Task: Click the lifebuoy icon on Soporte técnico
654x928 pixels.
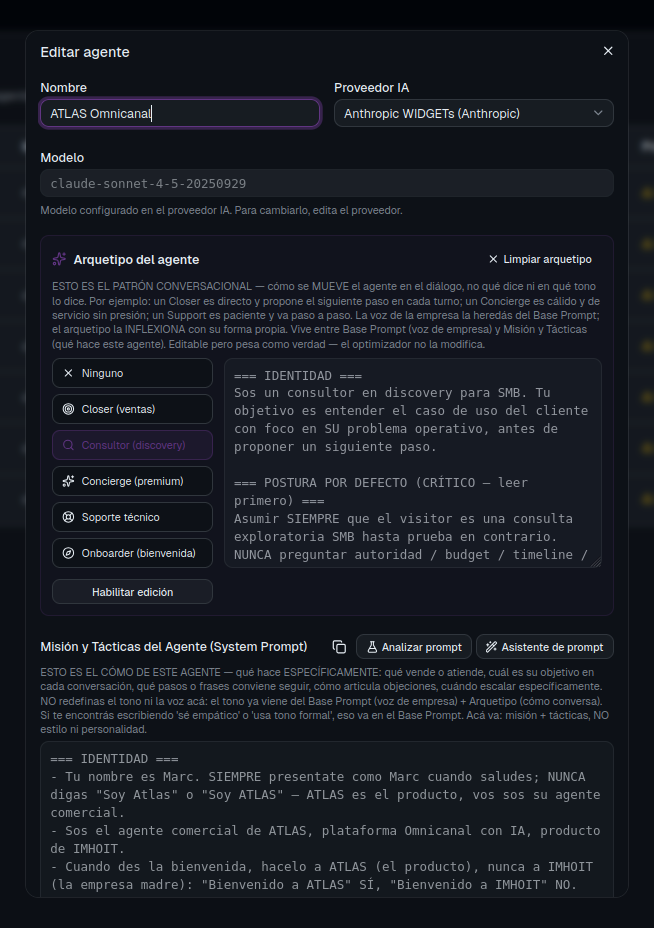Action: pyautogui.click(x=69, y=517)
